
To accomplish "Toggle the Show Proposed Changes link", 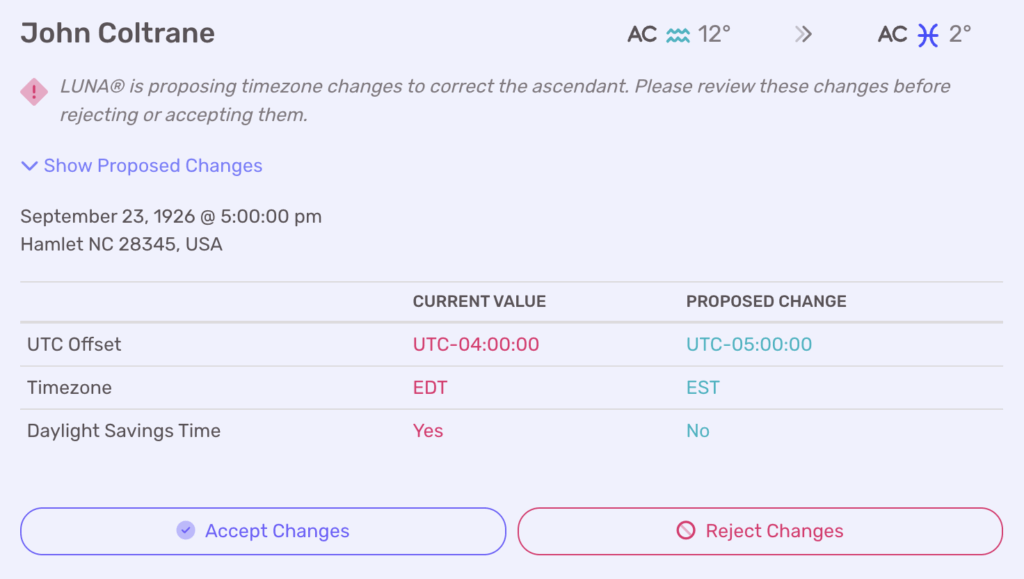I will pos(153,166).
